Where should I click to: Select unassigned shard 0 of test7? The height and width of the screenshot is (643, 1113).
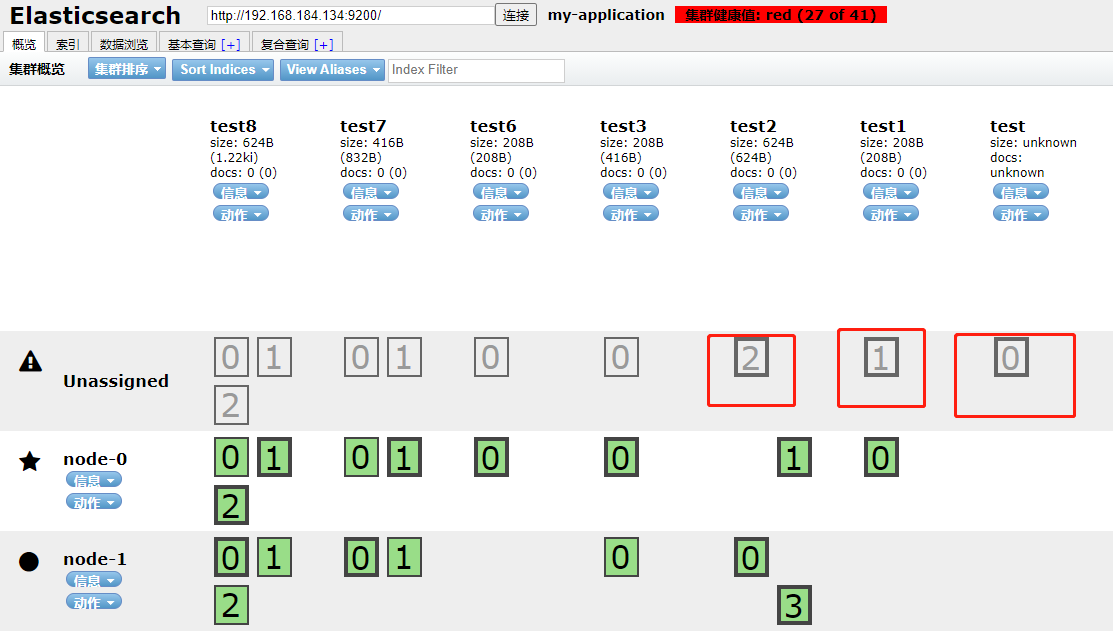point(361,357)
